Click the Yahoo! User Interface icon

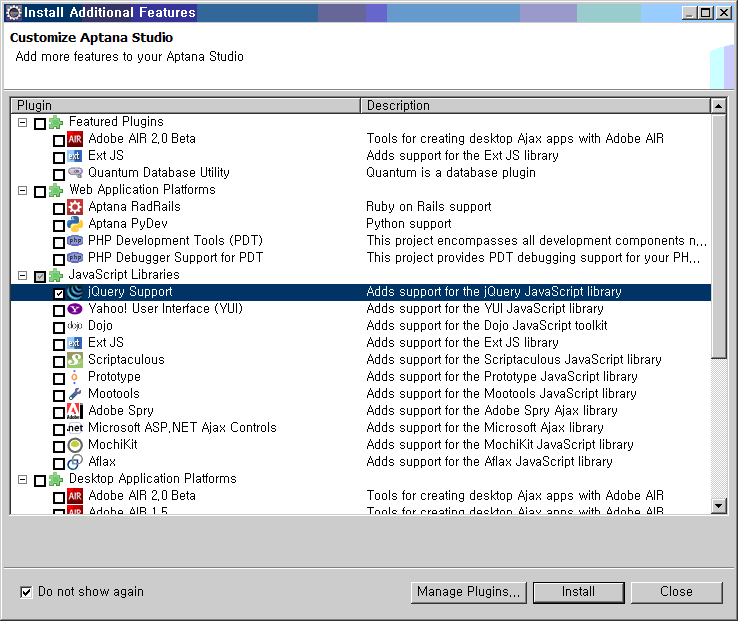pos(75,309)
